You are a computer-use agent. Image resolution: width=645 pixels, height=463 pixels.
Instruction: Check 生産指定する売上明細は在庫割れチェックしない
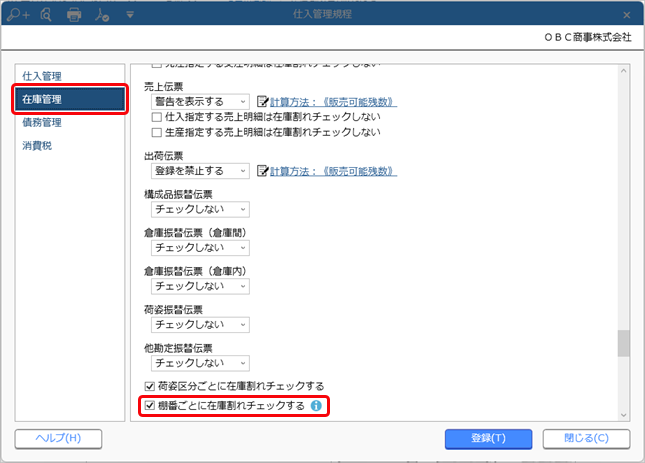(156, 132)
